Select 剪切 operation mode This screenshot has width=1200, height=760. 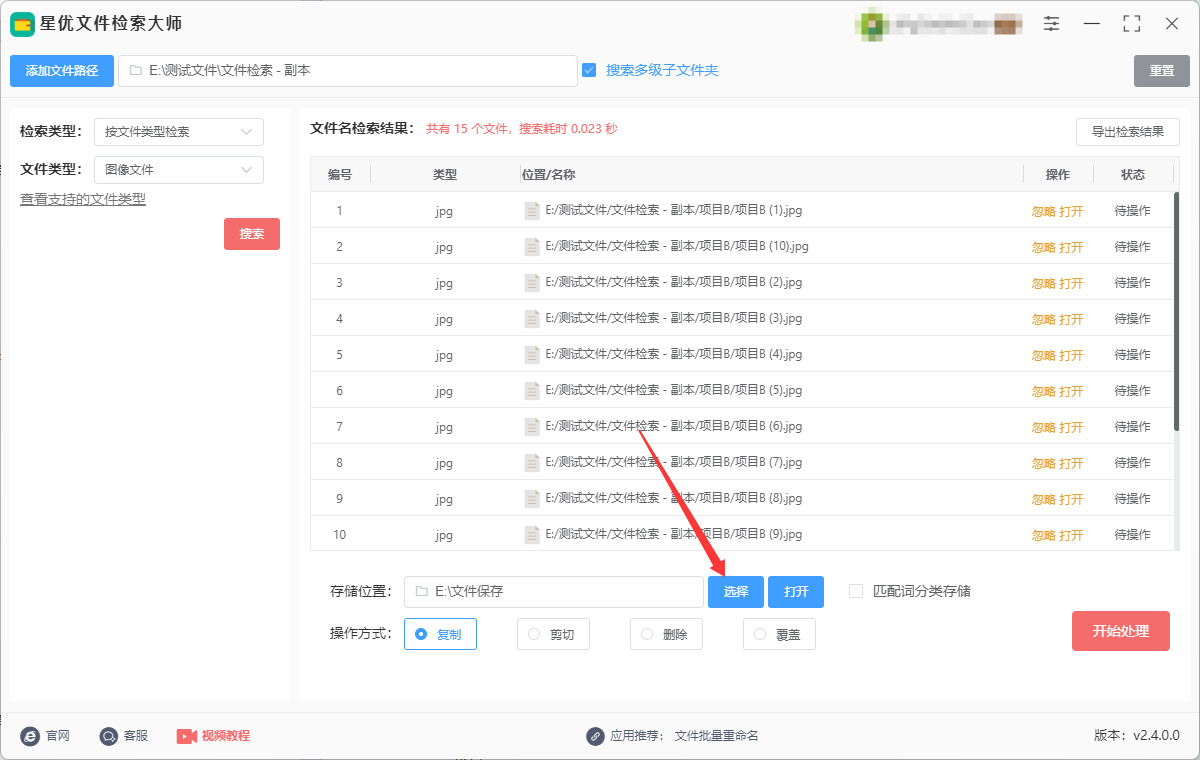click(x=553, y=634)
